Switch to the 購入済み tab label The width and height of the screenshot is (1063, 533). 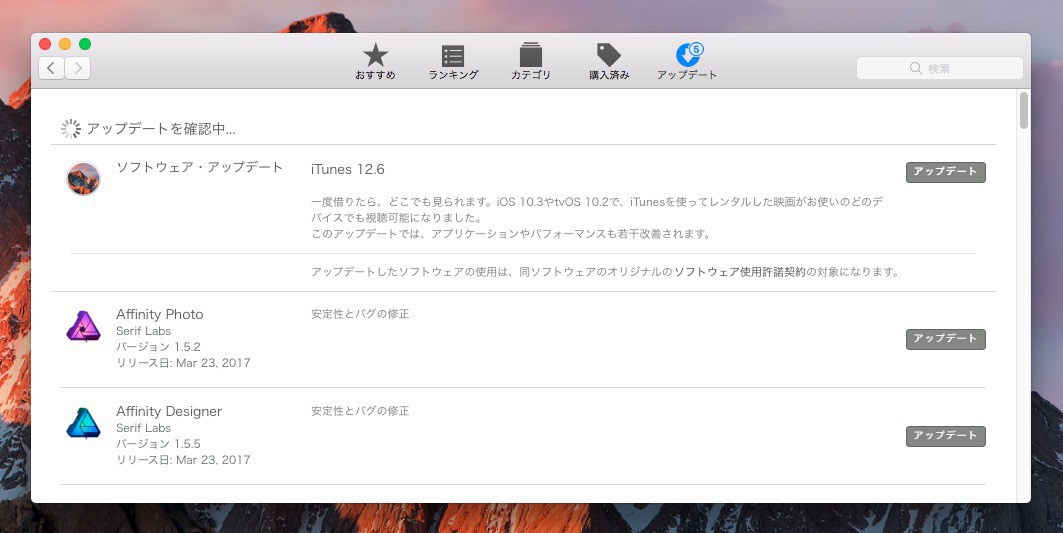(x=609, y=75)
